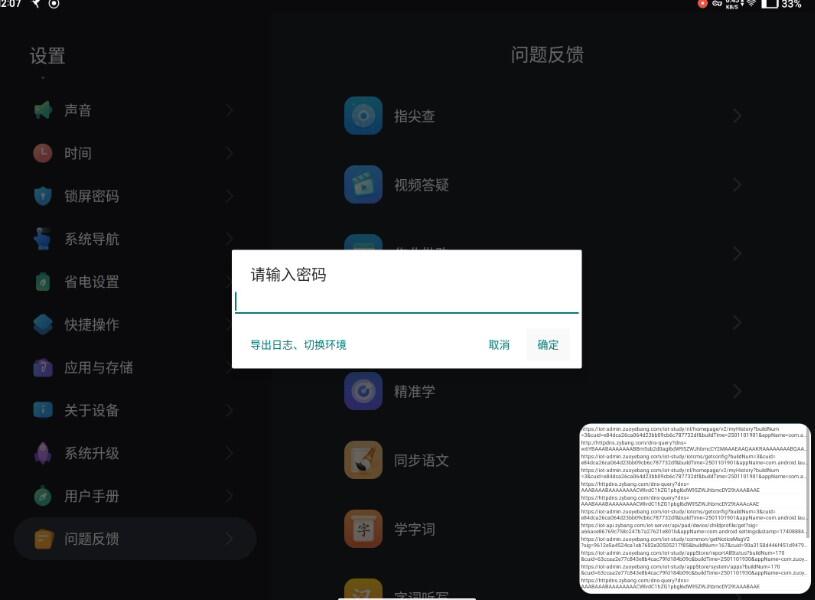Click the 用户手册 label
The image size is (815, 600).
tap(91, 496)
